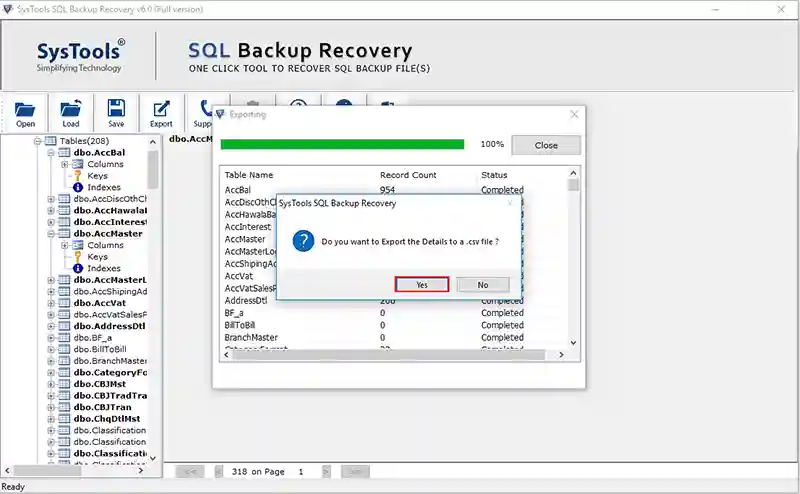Viewport: 800px width, 494px height.
Task: Jump to first page in pager
Action: point(190,472)
